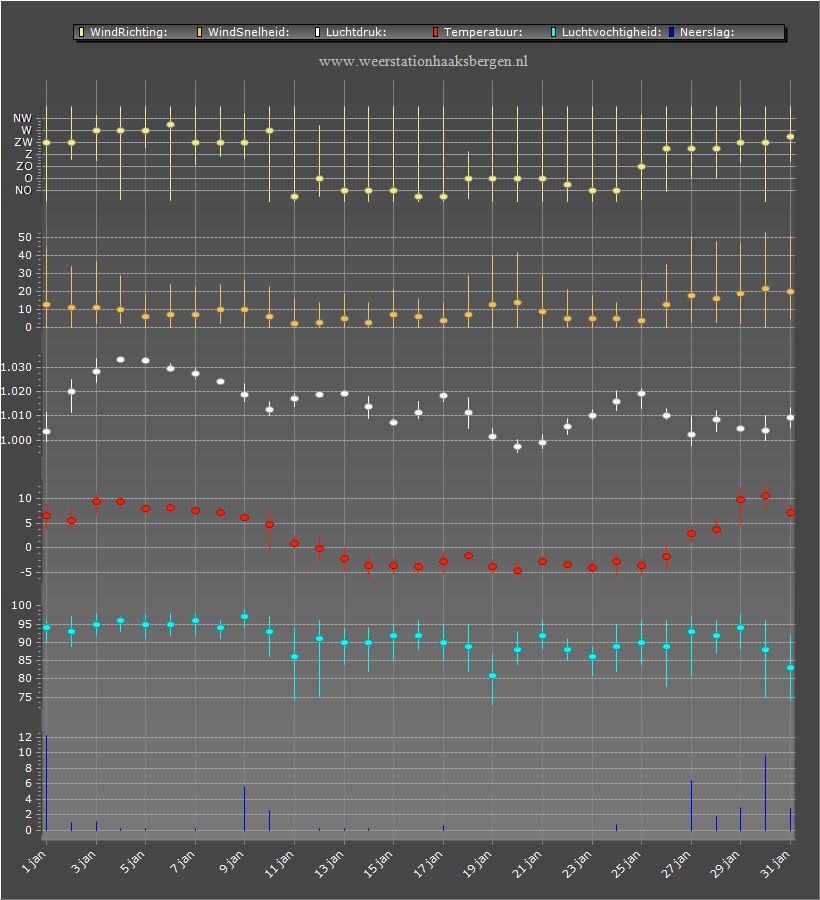Click the "1.010" pressure axis label
This screenshot has width=820, height=900.
coord(16,416)
